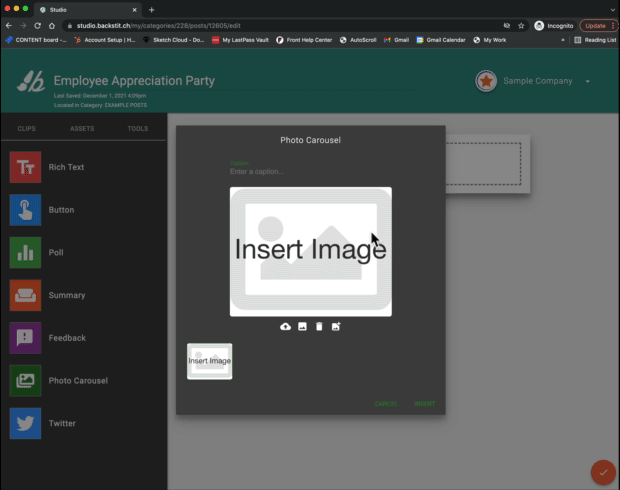Click the choose image icon under preview

point(302,326)
